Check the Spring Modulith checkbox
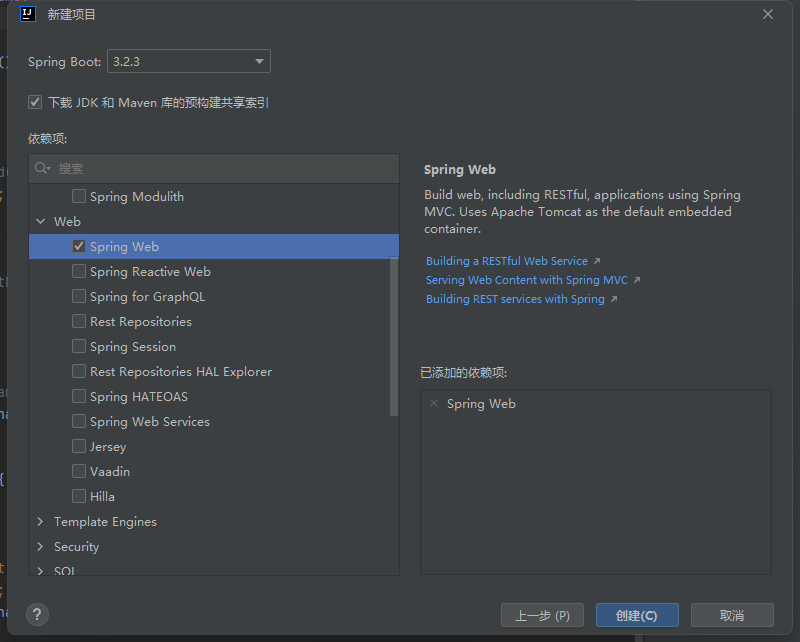Screen dimensions: 800x642 click(79, 196)
